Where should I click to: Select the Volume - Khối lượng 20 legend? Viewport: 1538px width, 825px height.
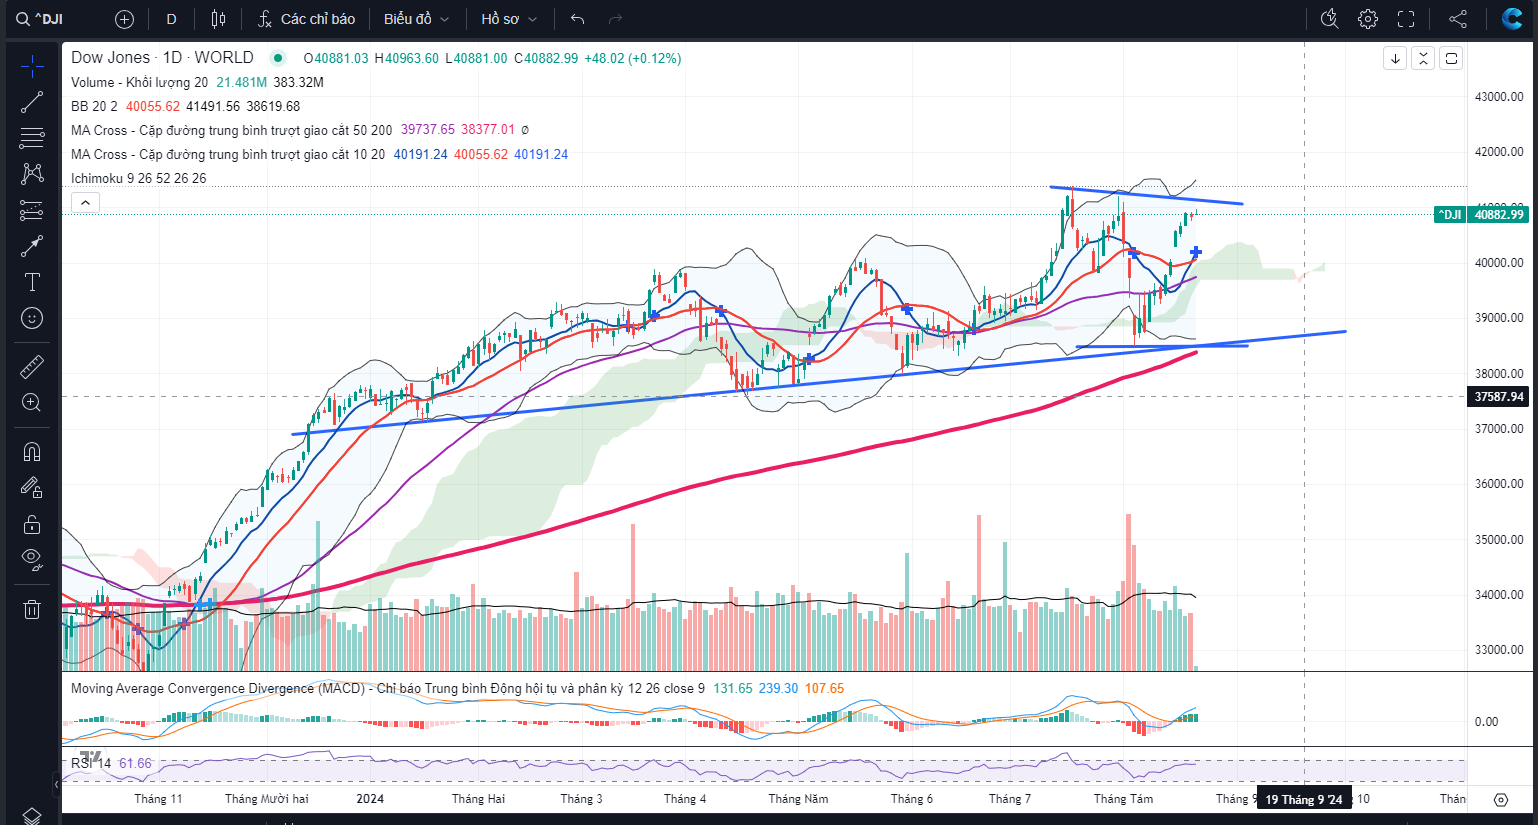[x=139, y=82]
